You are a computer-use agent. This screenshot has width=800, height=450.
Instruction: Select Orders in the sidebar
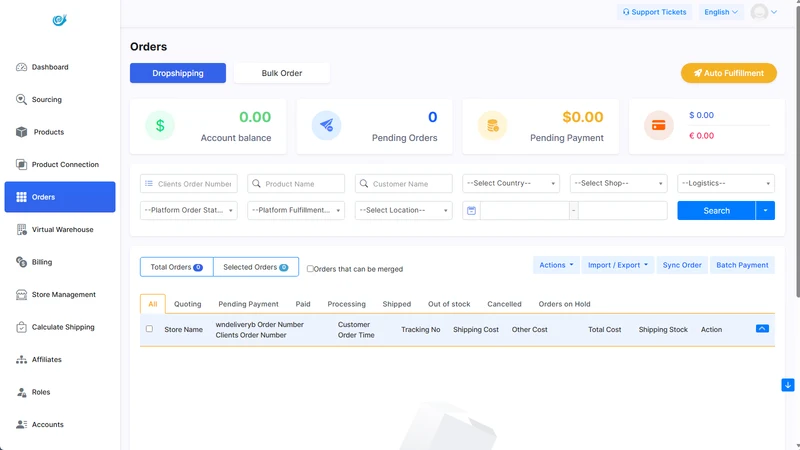click(x=60, y=197)
